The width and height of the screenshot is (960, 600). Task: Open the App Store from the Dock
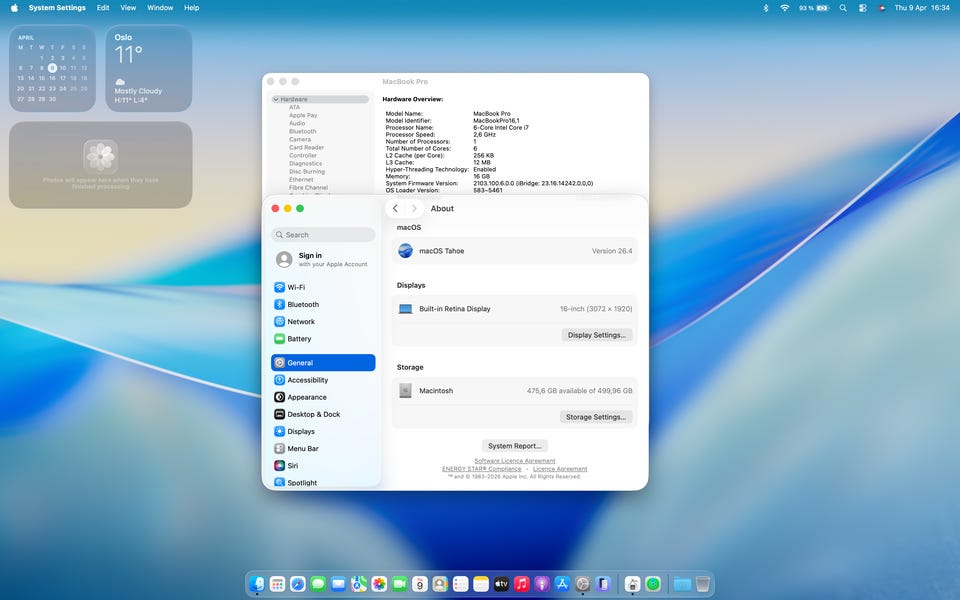562,584
